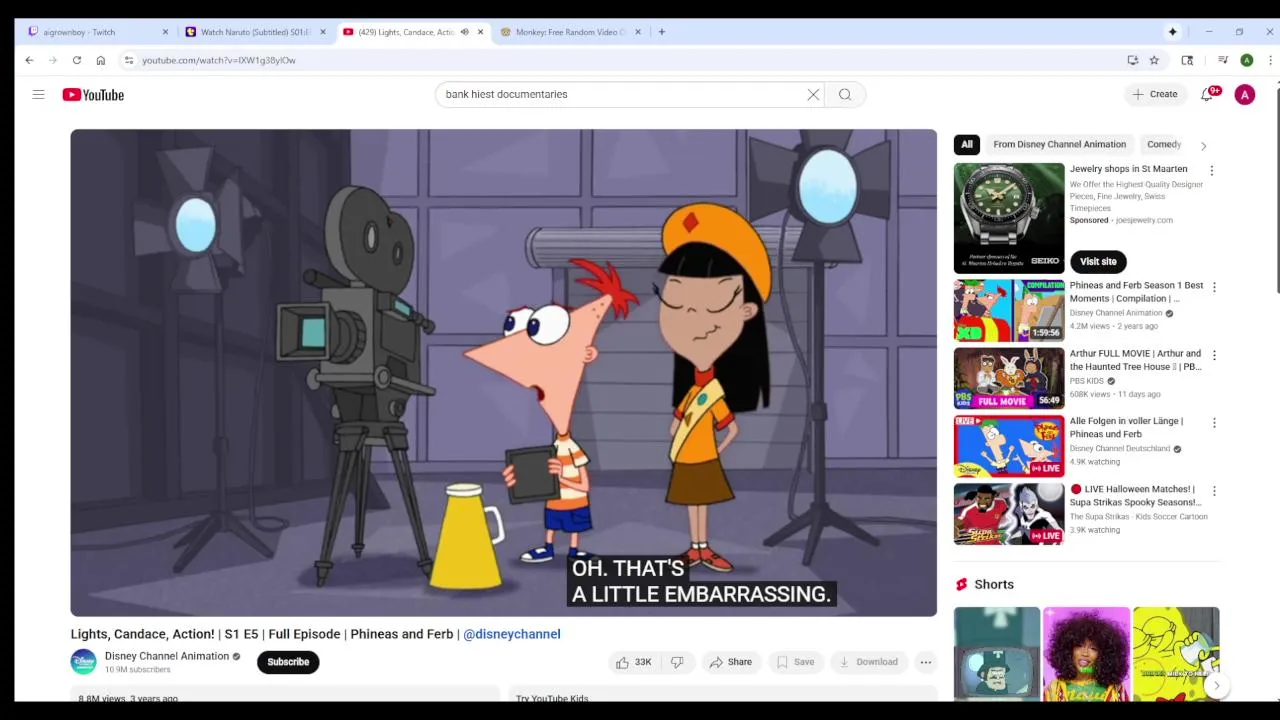
Task: Open Disney Channel Animation channel avatar
Action: pos(83,662)
